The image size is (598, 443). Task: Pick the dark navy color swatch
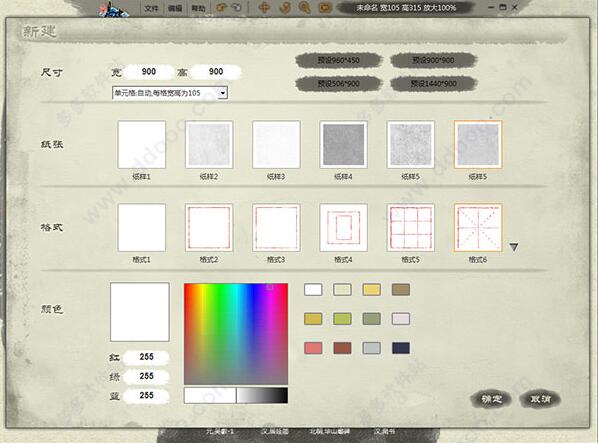401,348
